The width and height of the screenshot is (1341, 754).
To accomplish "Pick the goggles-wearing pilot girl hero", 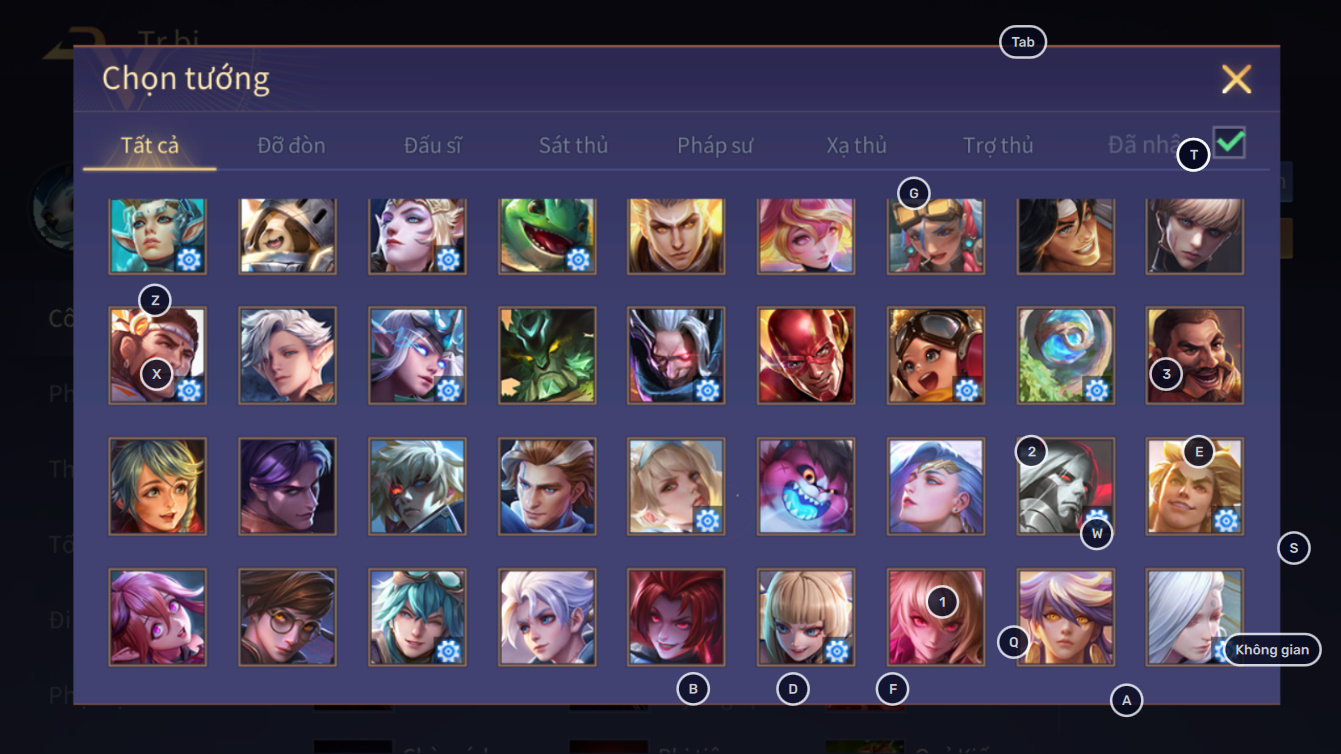I will (x=936, y=355).
